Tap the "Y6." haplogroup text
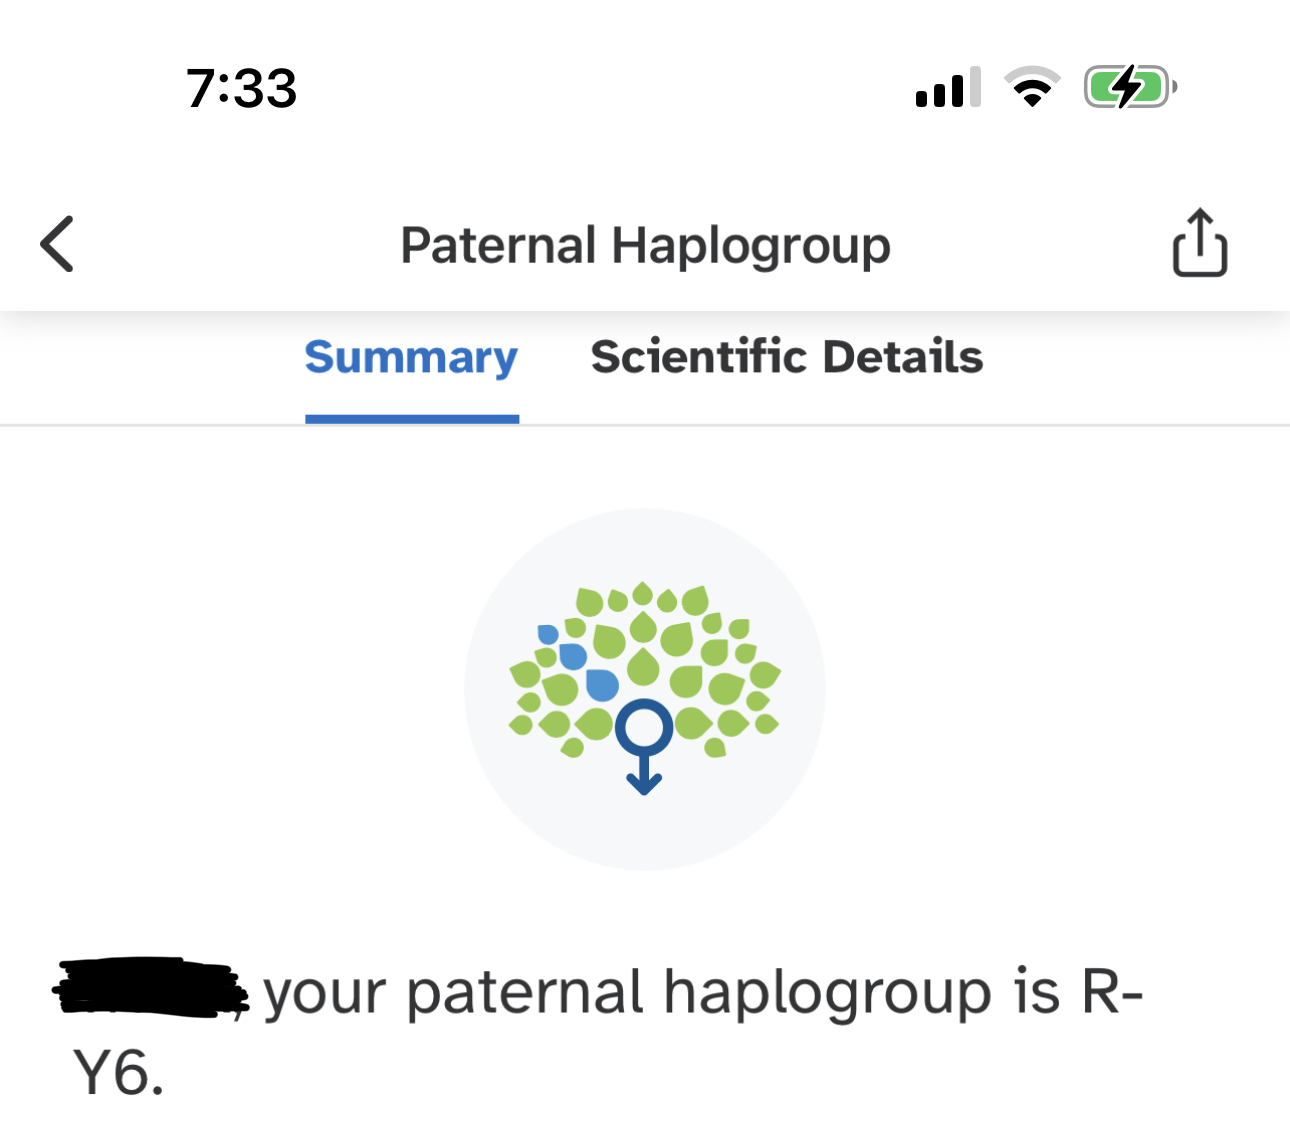The height and width of the screenshot is (1148, 1290). pyautogui.click(x=118, y=1073)
